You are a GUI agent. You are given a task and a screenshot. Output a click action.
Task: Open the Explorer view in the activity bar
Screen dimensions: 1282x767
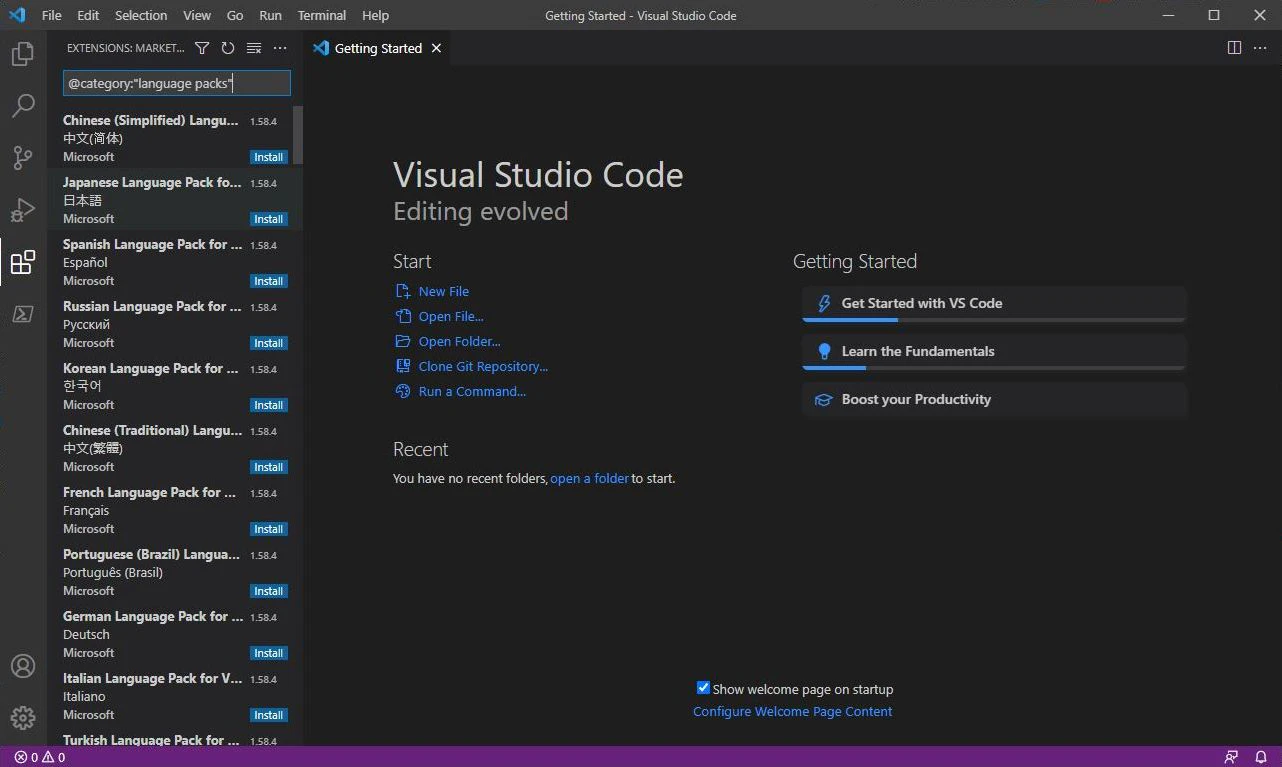click(22, 54)
